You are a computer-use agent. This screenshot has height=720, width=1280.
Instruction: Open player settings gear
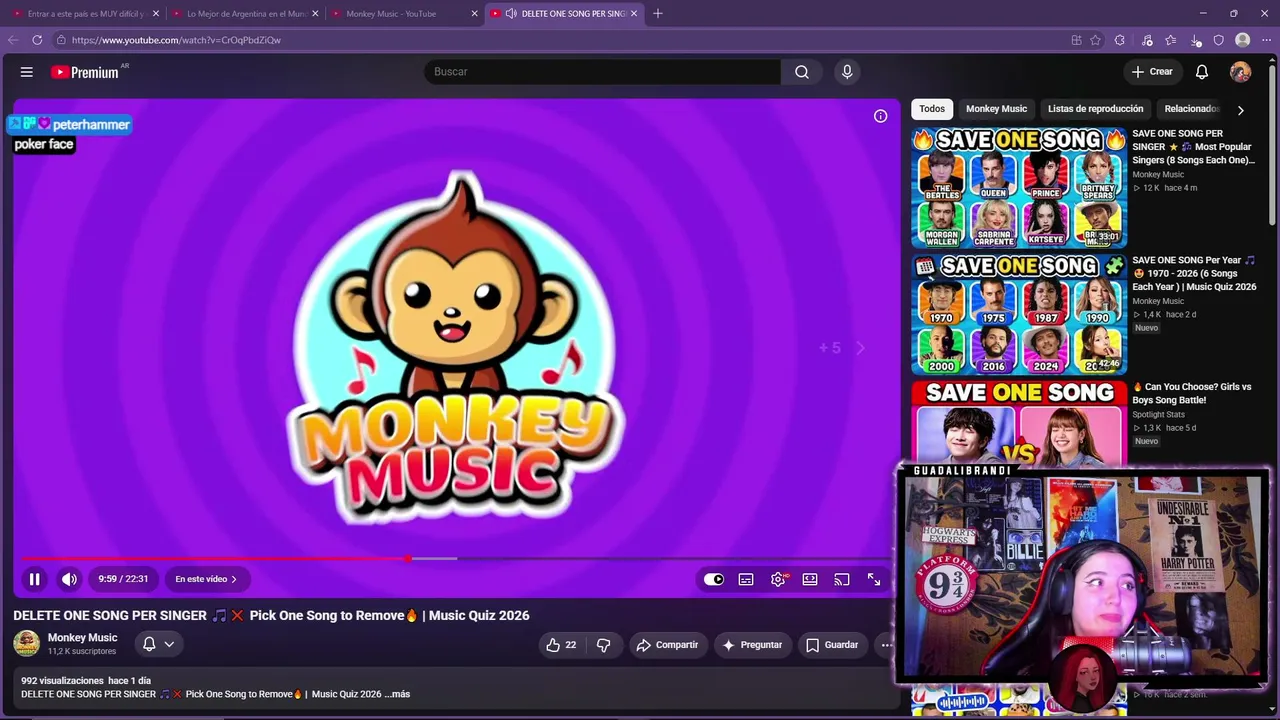[x=778, y=579]
